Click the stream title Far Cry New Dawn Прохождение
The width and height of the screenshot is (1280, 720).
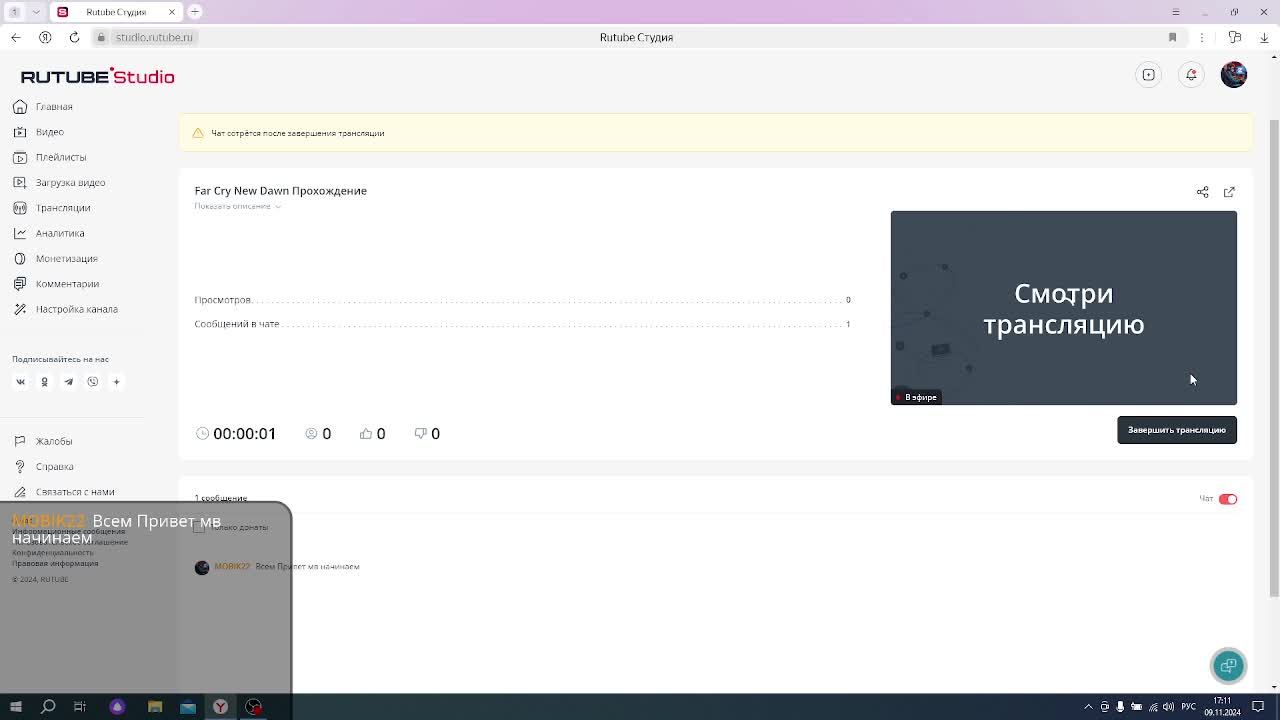280,191
